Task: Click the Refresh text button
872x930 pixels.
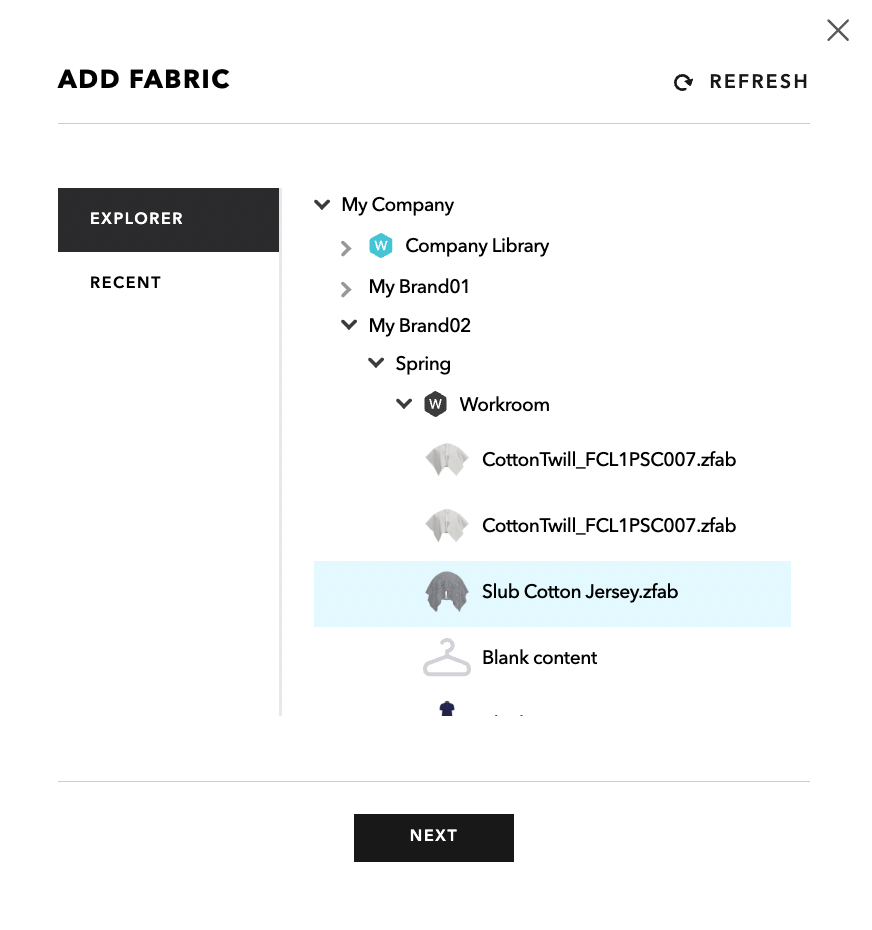Action: tap(759, 81)
